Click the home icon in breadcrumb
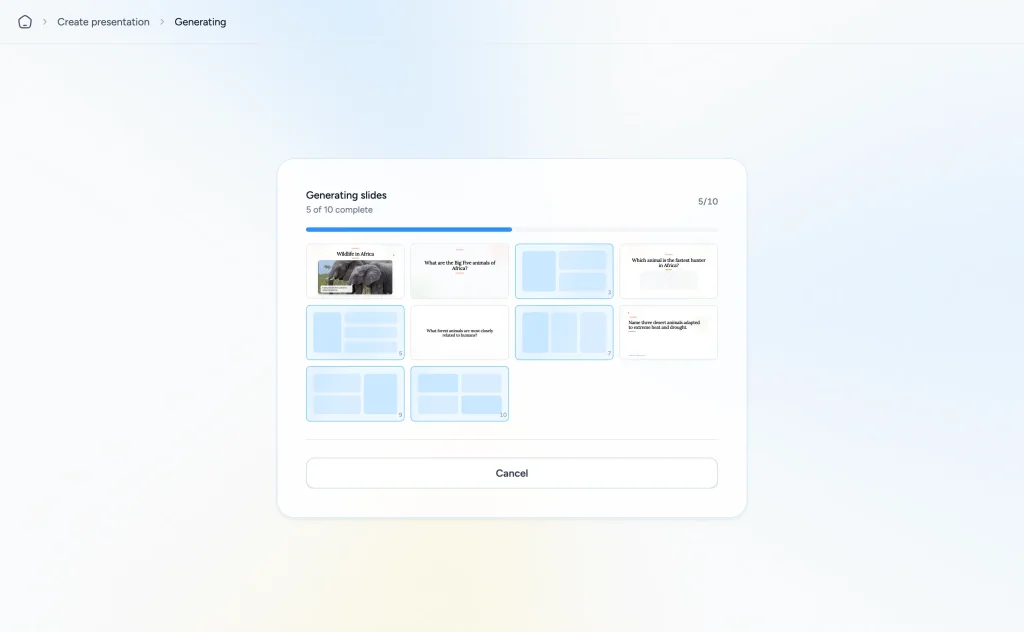Screen dimensions: 1024x632 click(x=25, y=22)
